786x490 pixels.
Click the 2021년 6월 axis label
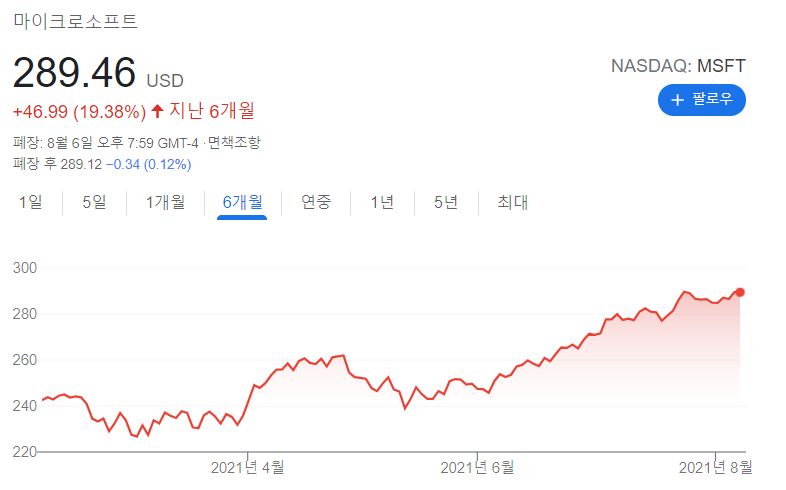point(477,467)
